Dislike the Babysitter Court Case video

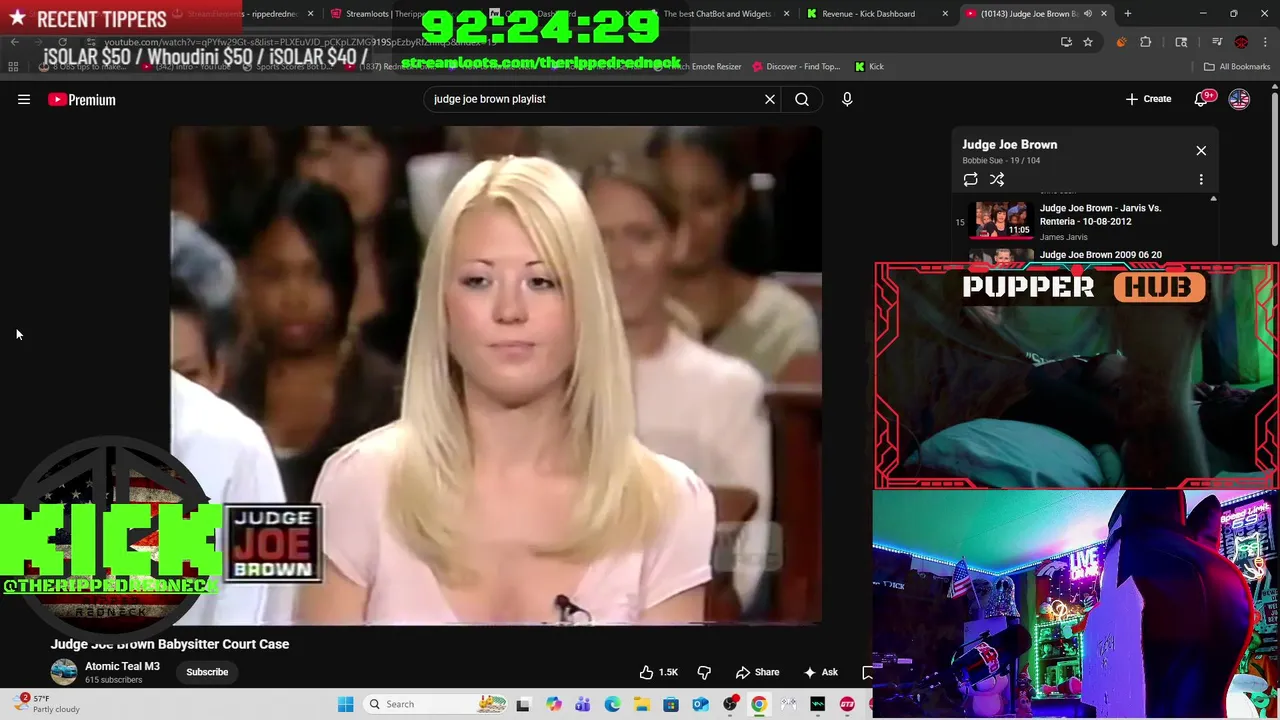pyautogui.click(x=704, y=672)
